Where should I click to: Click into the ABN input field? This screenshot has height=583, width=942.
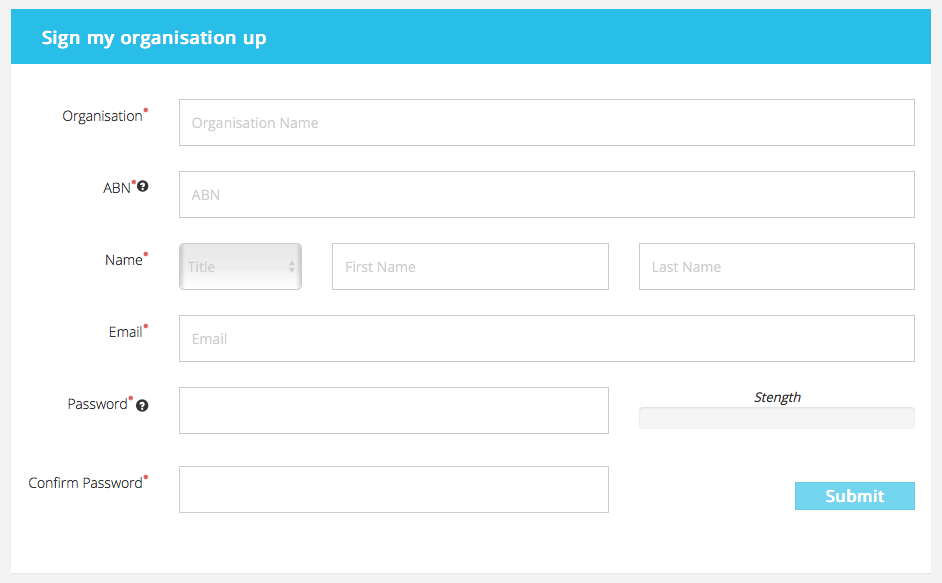(547, 195)
